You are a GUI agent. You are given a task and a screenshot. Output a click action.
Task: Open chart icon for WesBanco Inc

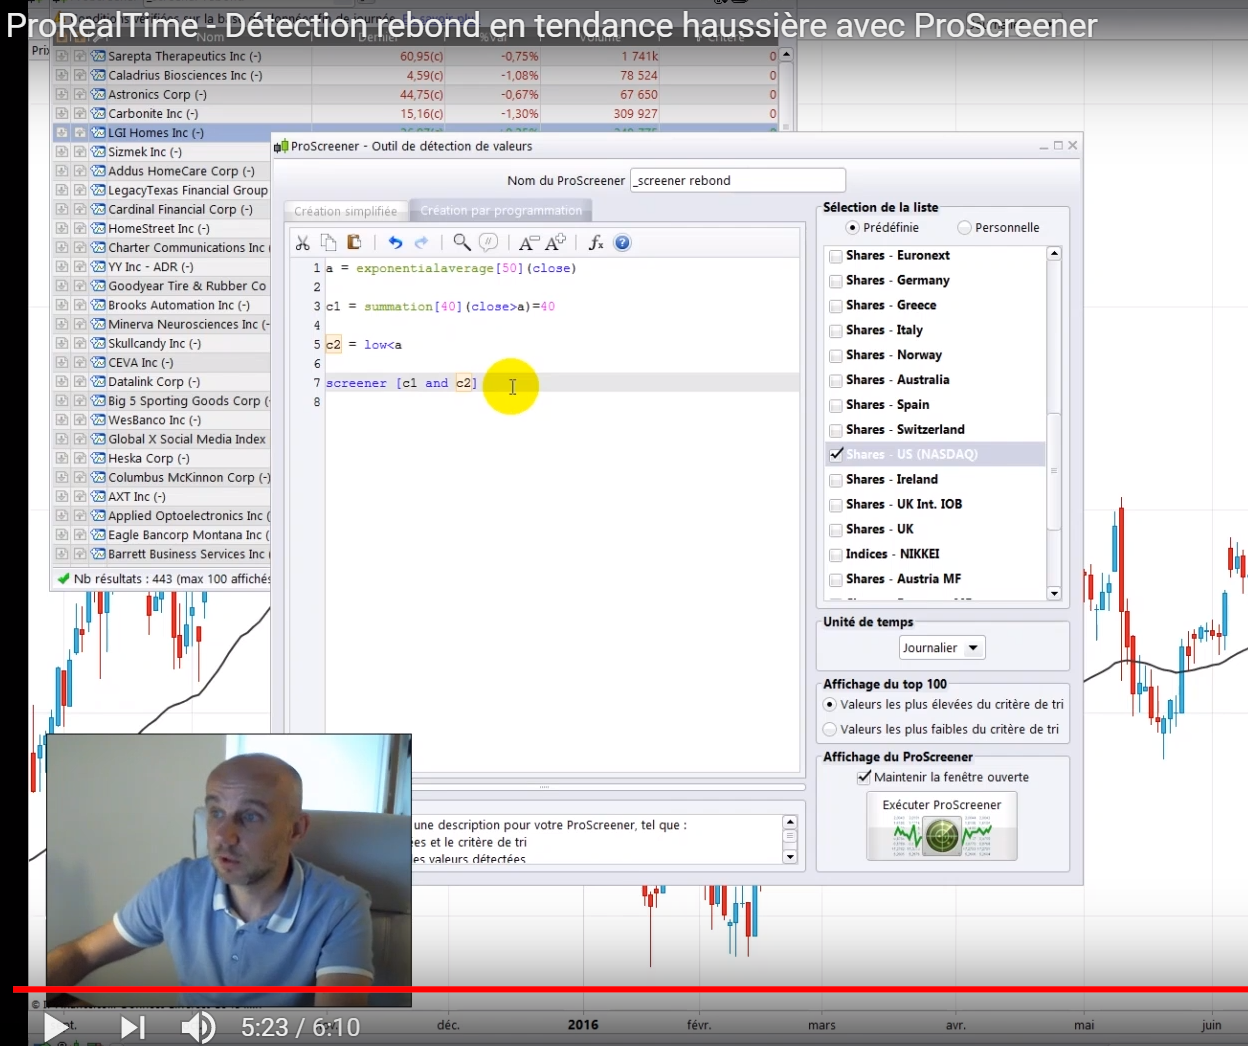[x=98, y=420]
